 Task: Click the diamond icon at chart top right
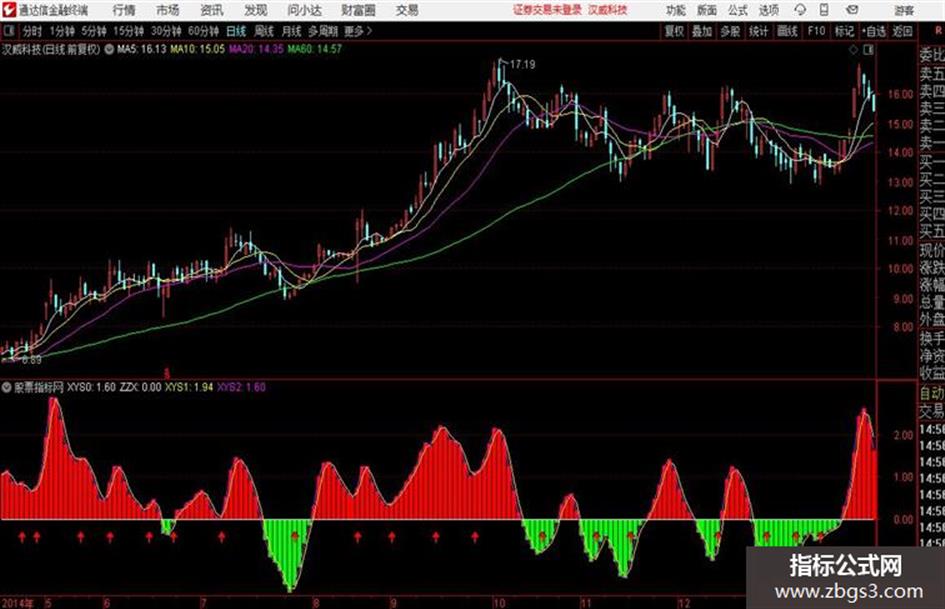(853, 50)
